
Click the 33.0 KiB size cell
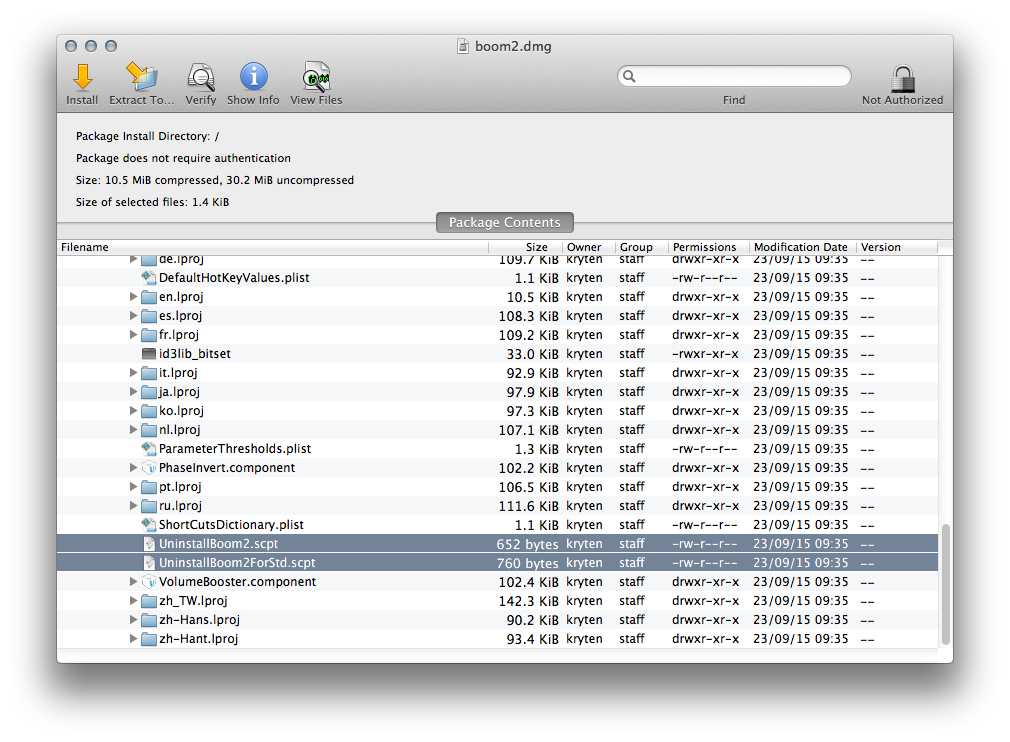click(532, 354)
